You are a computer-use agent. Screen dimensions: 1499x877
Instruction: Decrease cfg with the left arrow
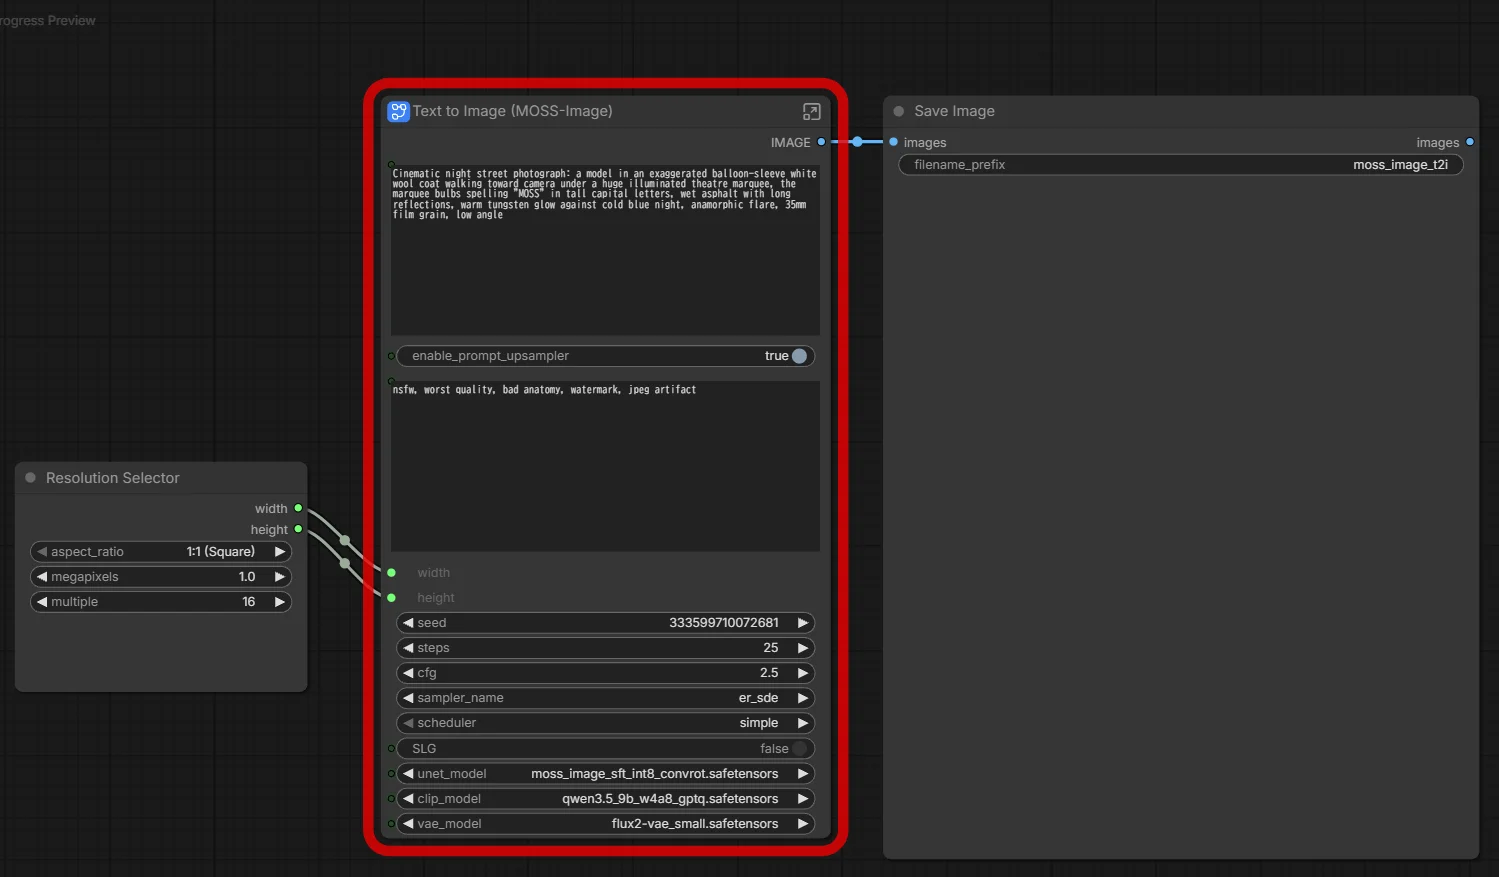coord(408,673)
